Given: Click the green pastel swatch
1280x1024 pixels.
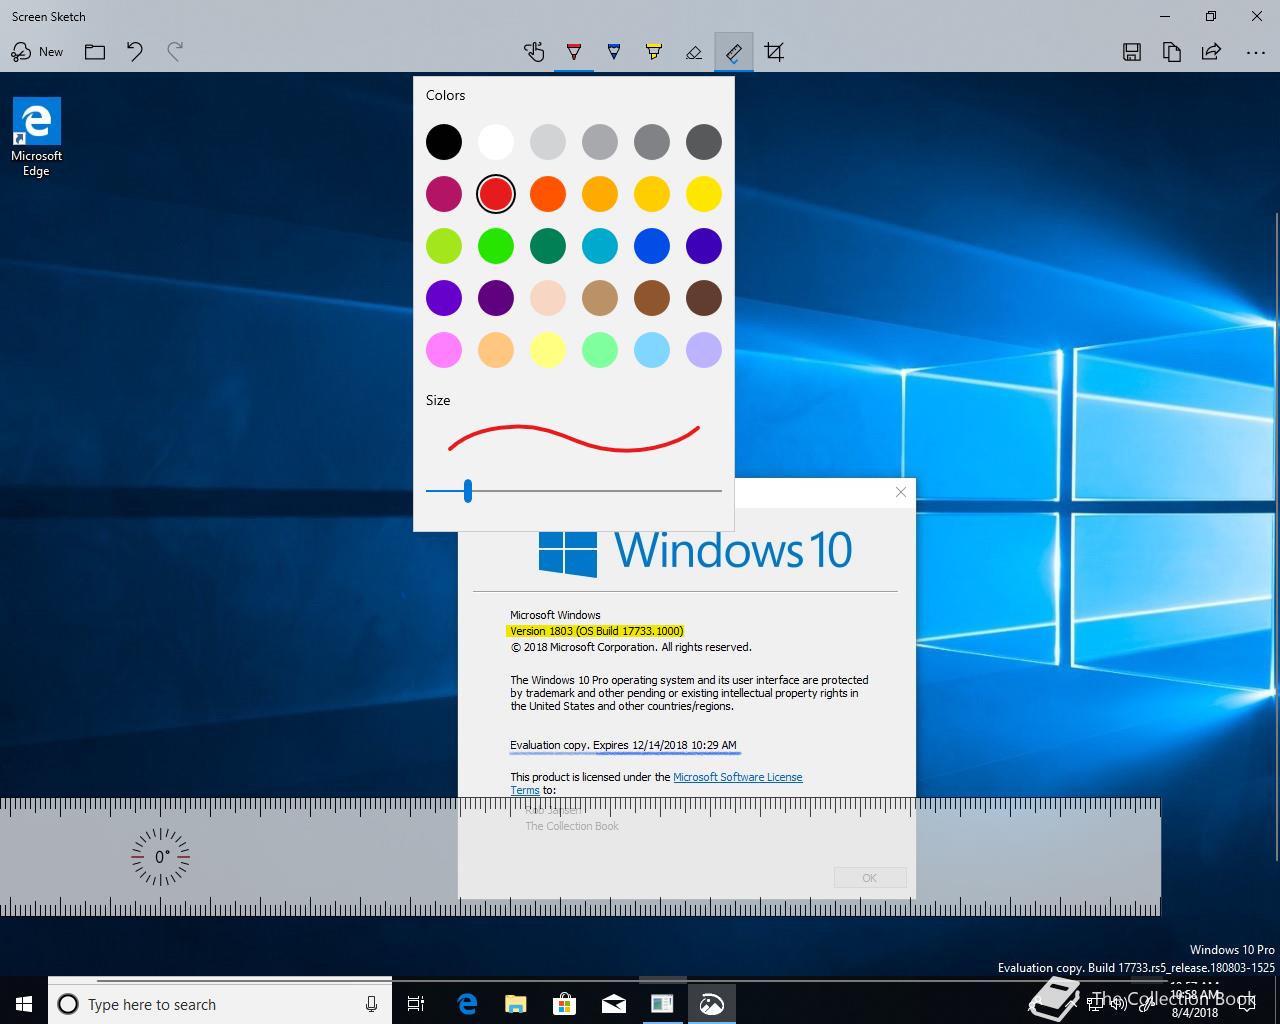Looking at the screenshot, I should 600,350.
